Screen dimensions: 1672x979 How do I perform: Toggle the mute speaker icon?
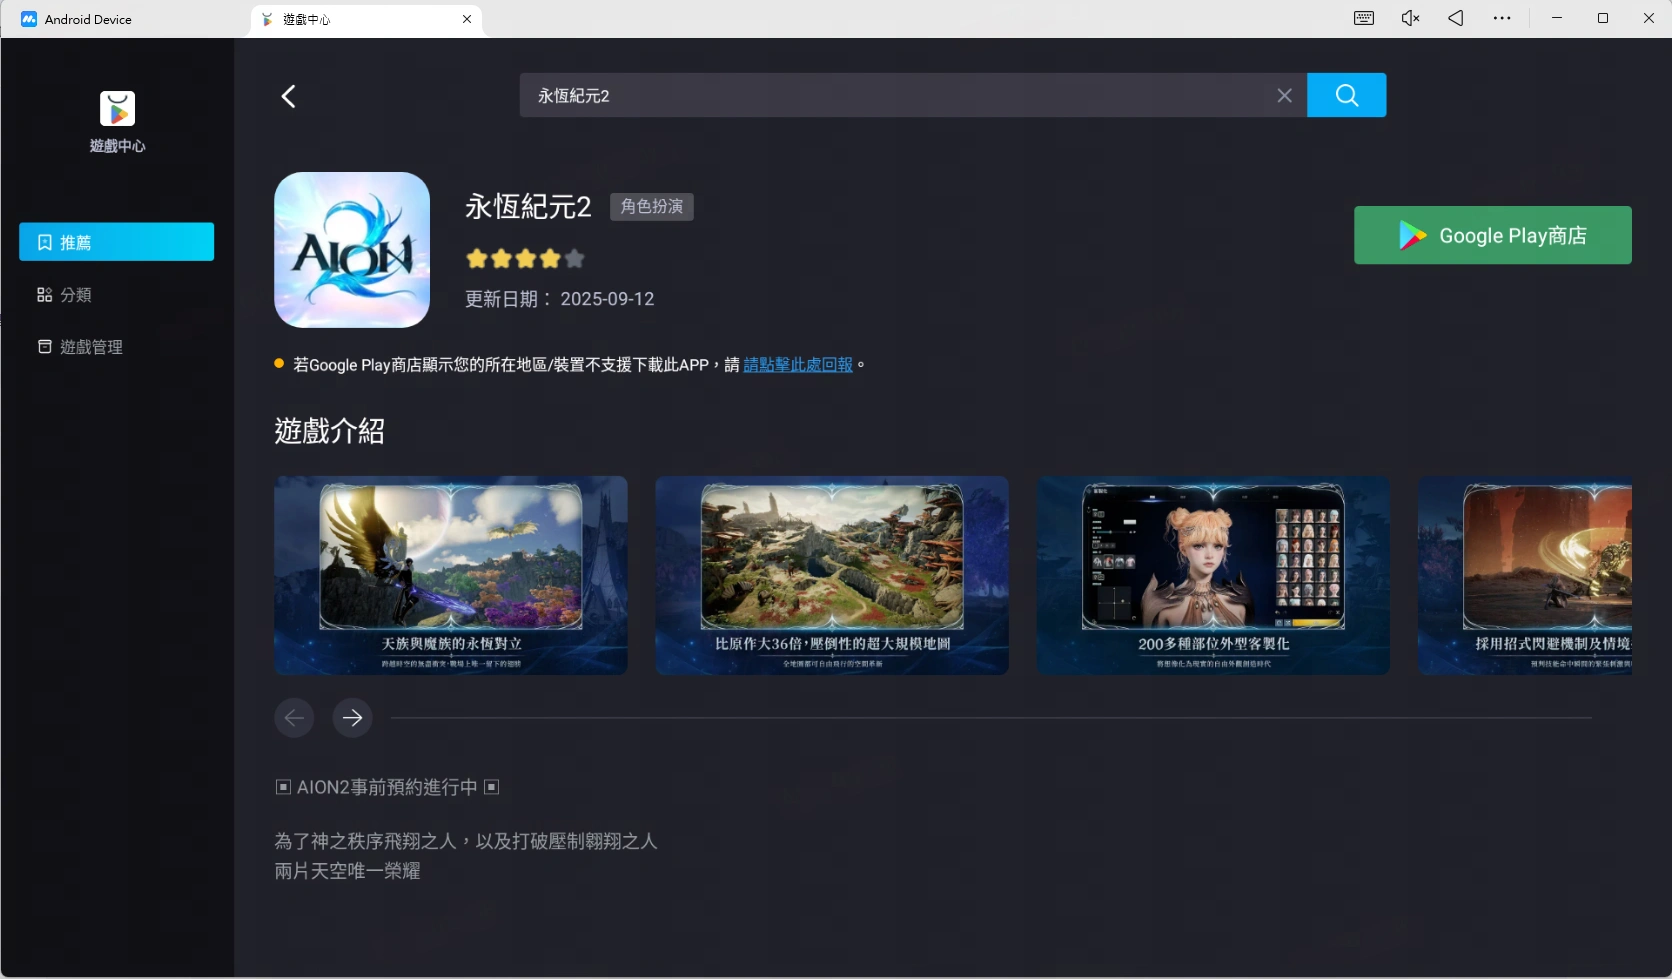(x=1410, y=18)
